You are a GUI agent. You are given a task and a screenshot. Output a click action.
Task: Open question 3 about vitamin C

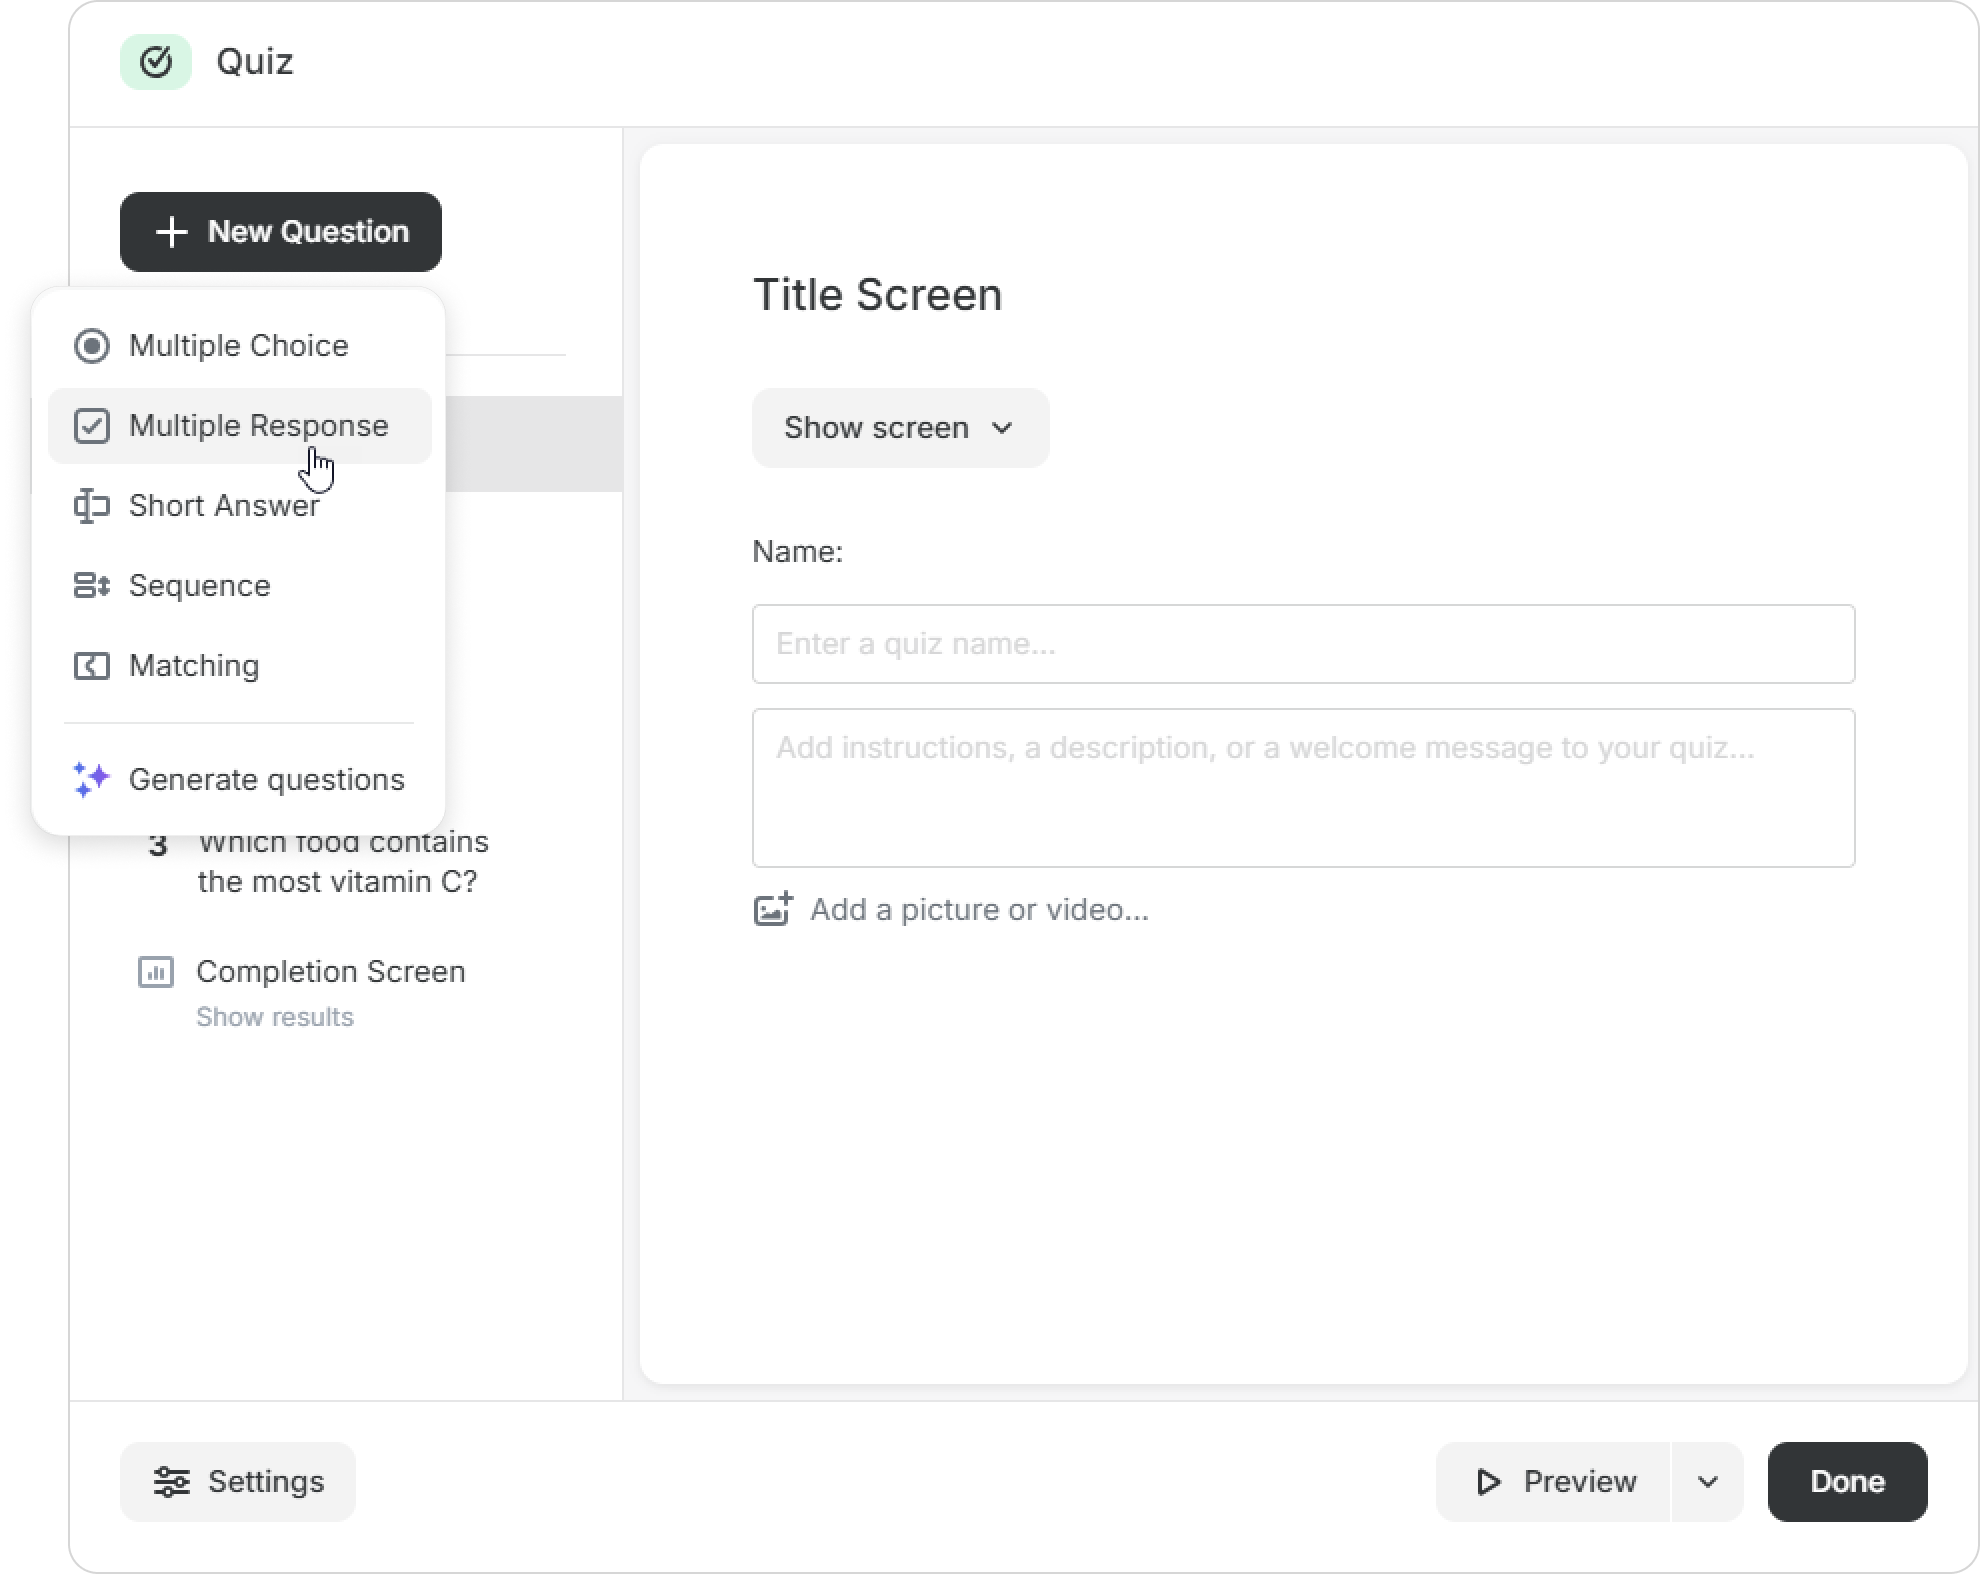tap(344, 862)
